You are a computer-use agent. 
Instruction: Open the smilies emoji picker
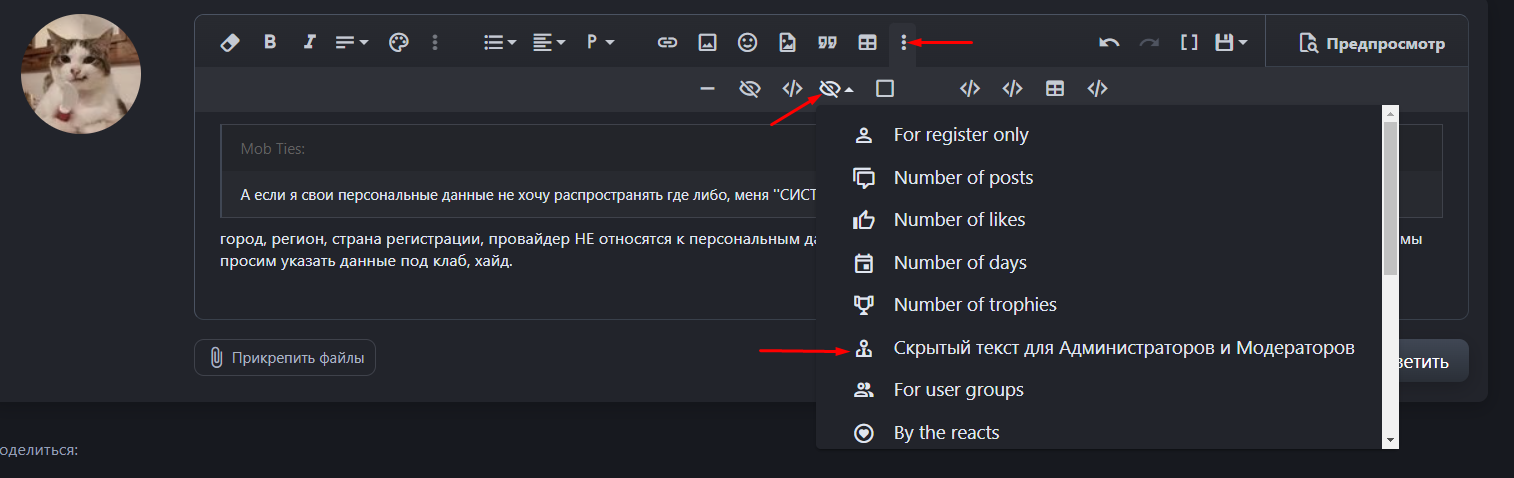coord(747,42)
